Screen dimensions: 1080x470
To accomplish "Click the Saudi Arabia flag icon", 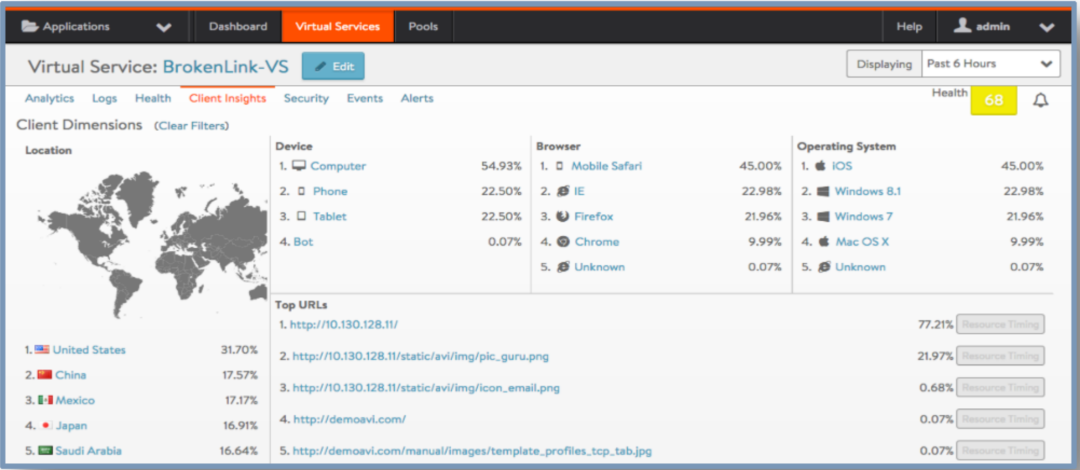I will [x=45, y=451].
